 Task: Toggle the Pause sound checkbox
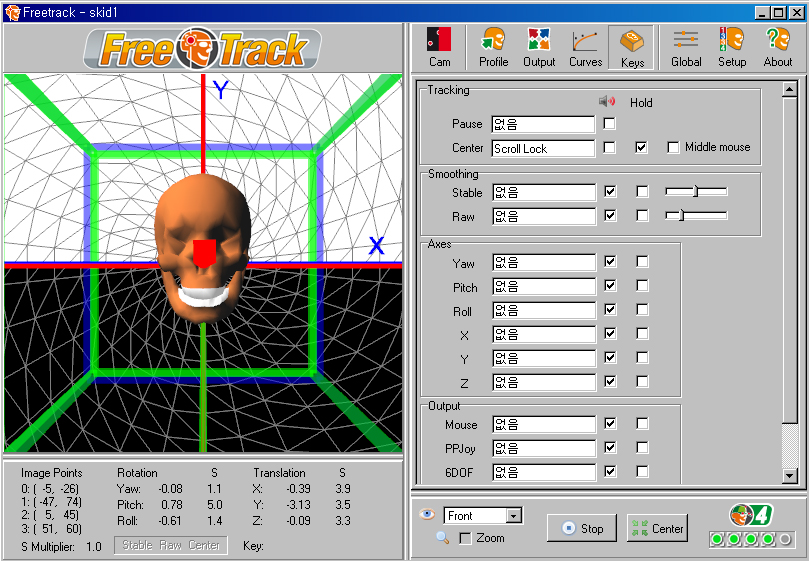click(x=610, y=124)
